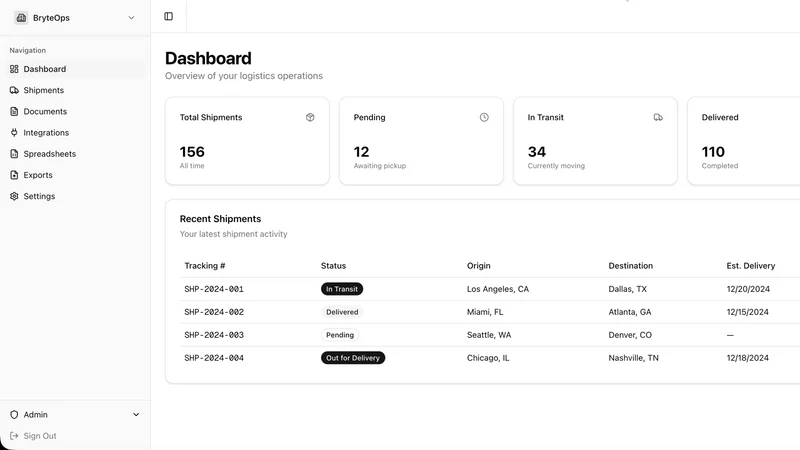Click the Recent Shipments heading
The width and height of the screenshot is (800, 450).
220,219
